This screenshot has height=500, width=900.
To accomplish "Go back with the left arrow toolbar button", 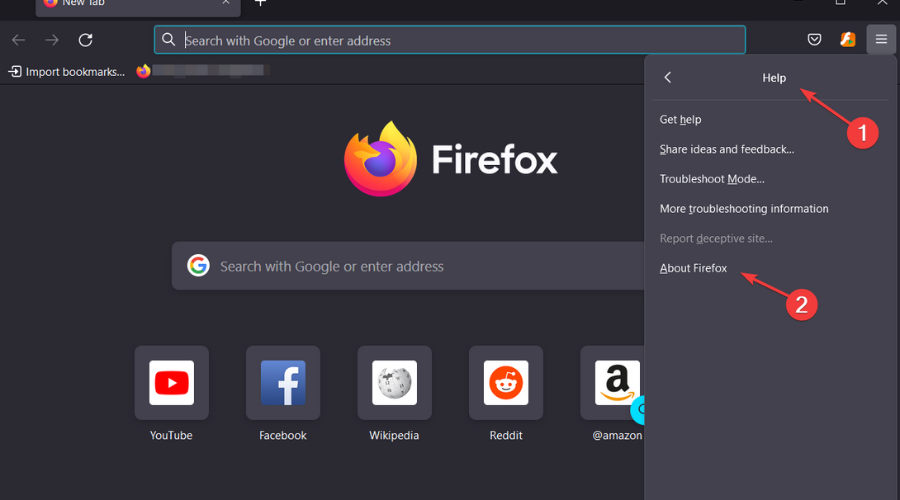I will click(18, 40).
